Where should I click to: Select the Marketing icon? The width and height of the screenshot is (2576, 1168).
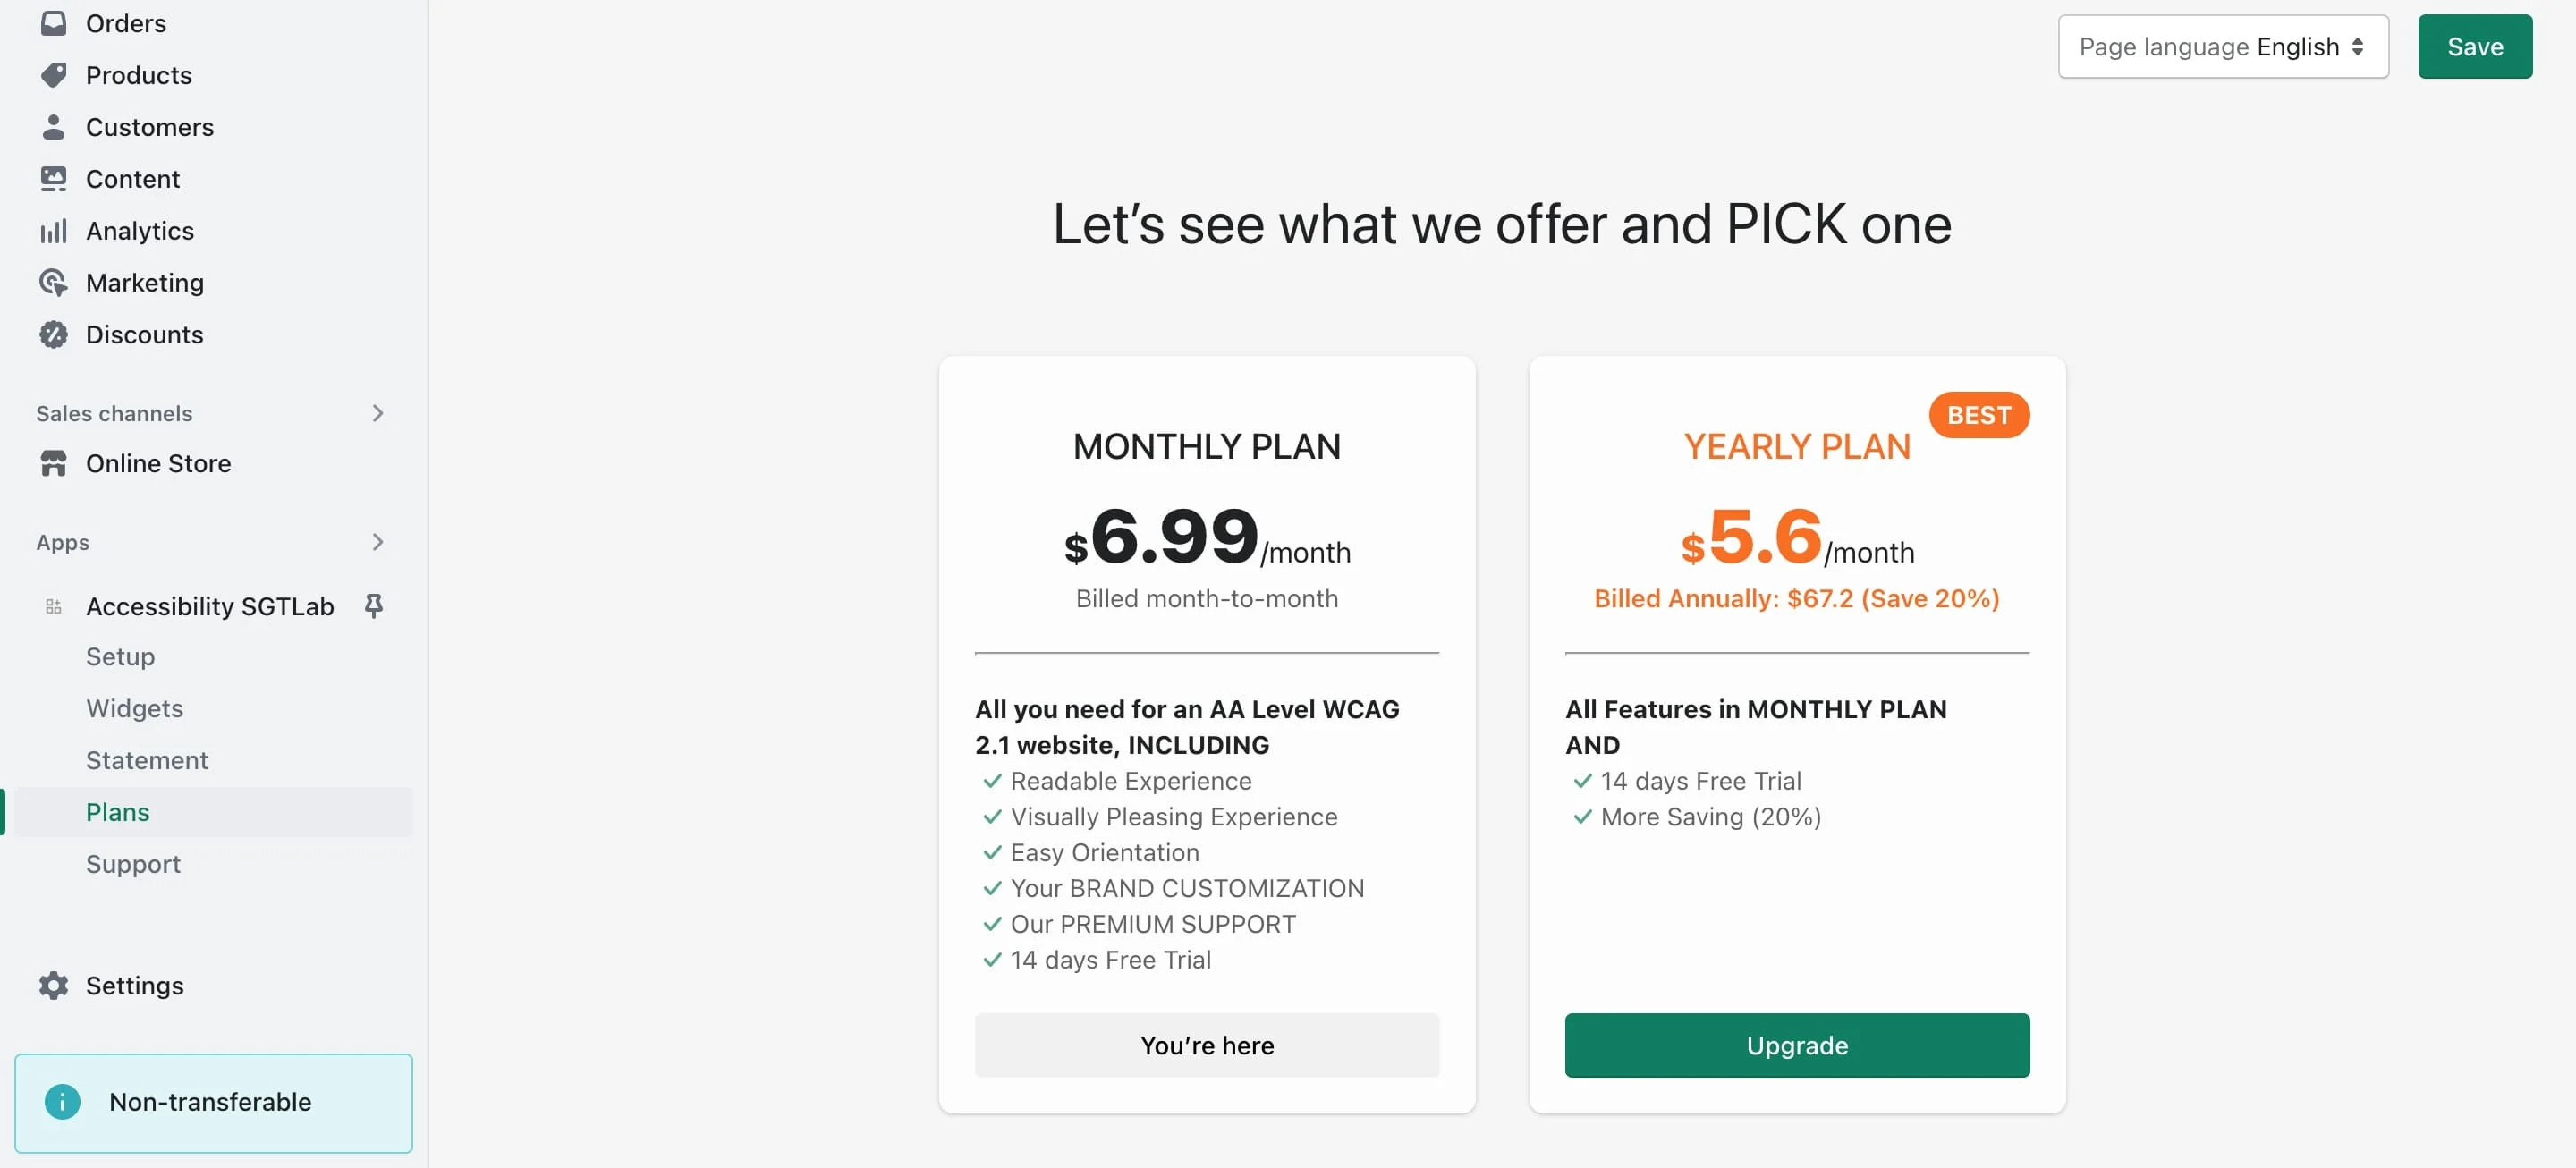pos(54,282)
